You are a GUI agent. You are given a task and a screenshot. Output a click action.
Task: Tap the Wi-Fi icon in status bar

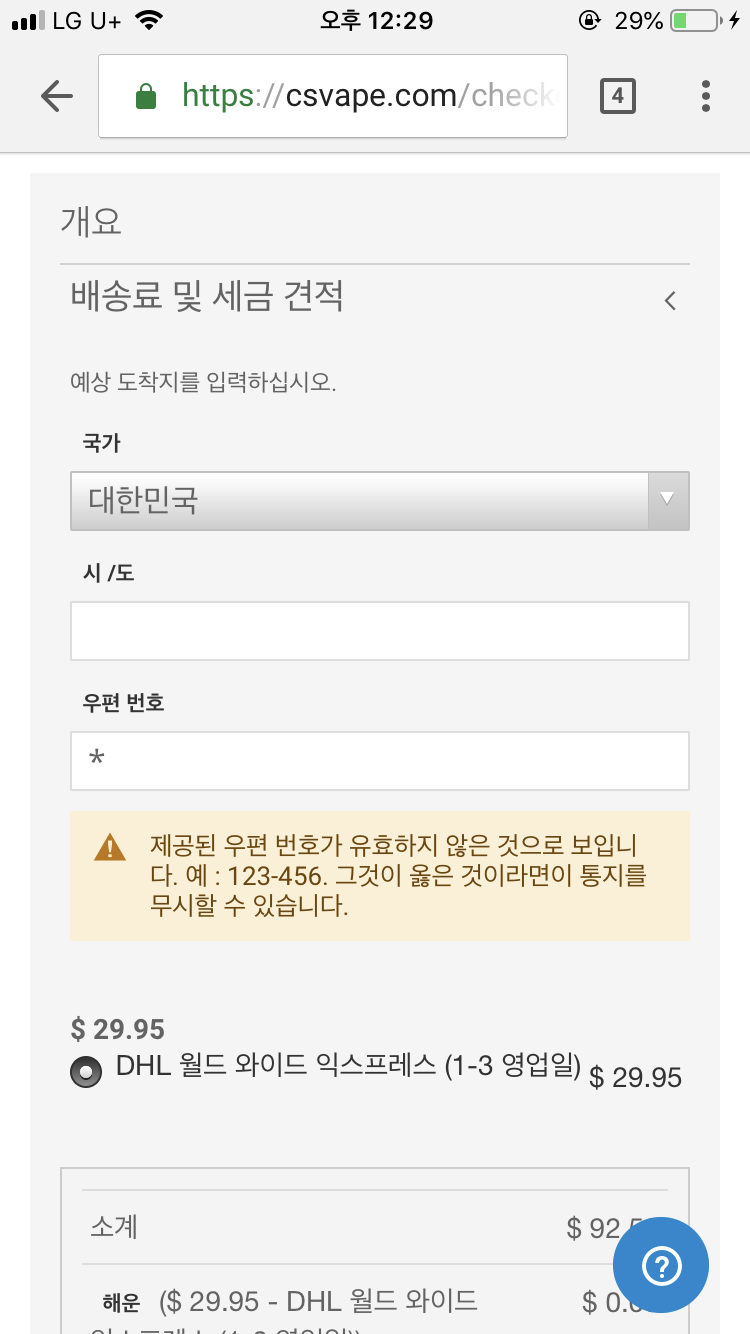[x=149, y=21]
